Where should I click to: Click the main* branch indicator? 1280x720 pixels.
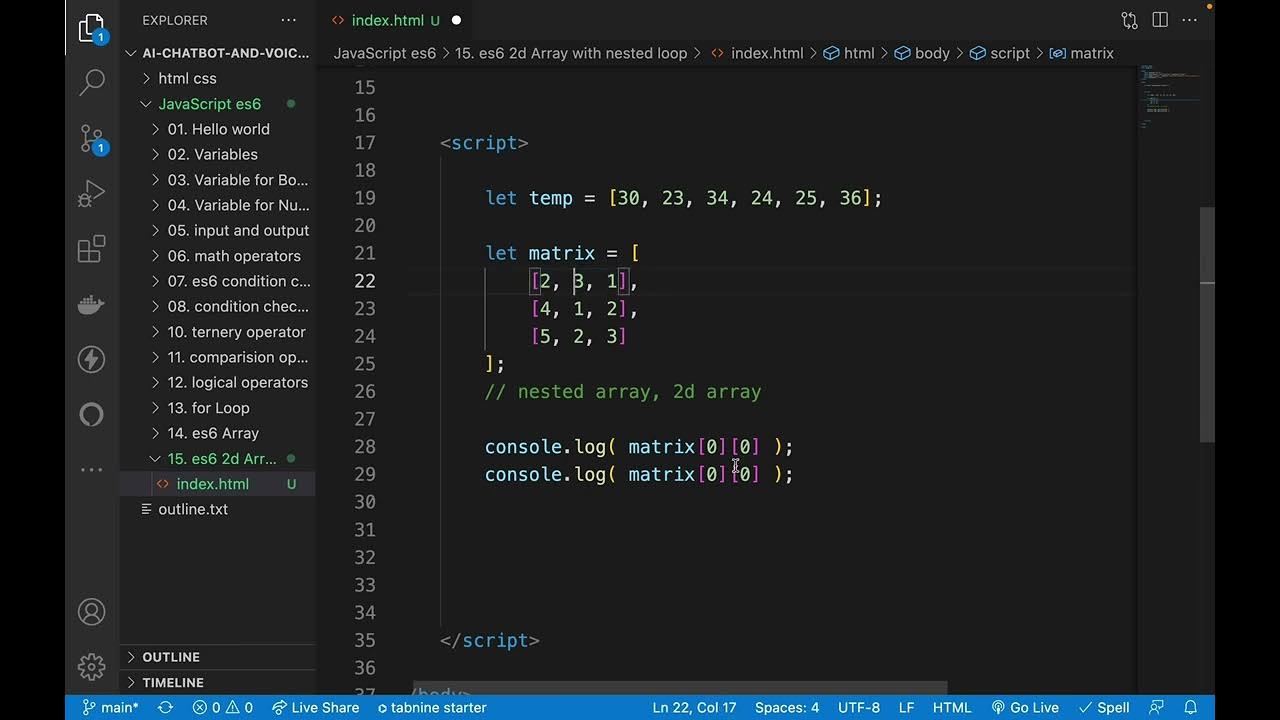point(110,707)
